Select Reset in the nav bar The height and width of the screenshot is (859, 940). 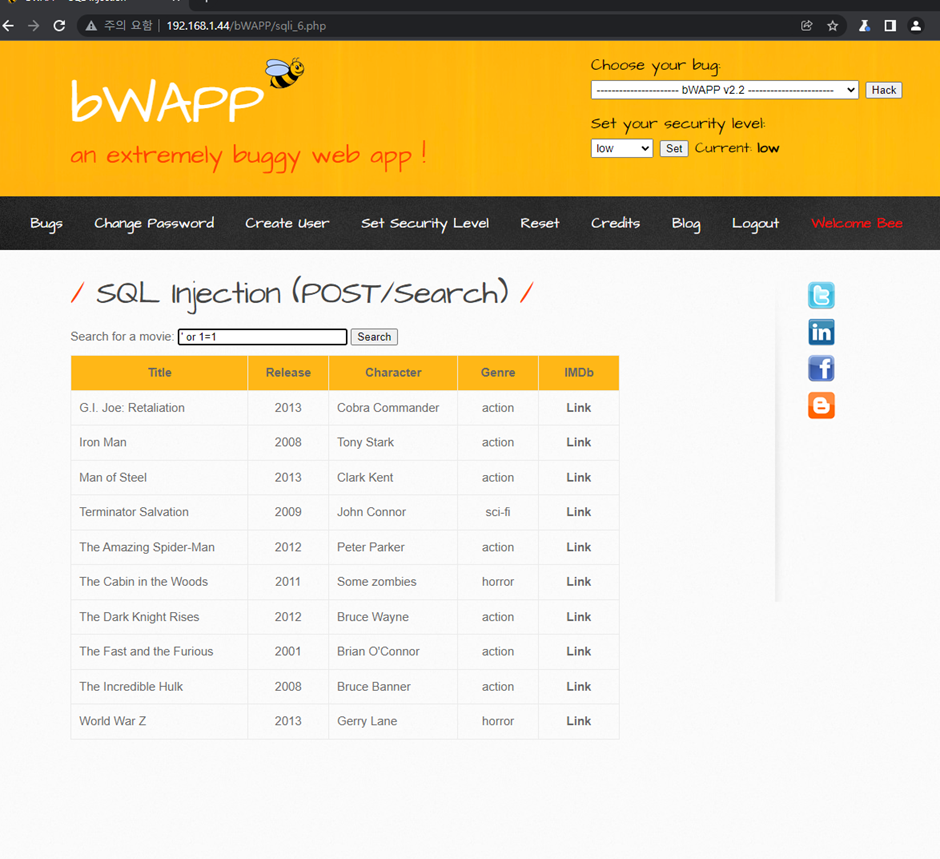[x=540, y=223]
